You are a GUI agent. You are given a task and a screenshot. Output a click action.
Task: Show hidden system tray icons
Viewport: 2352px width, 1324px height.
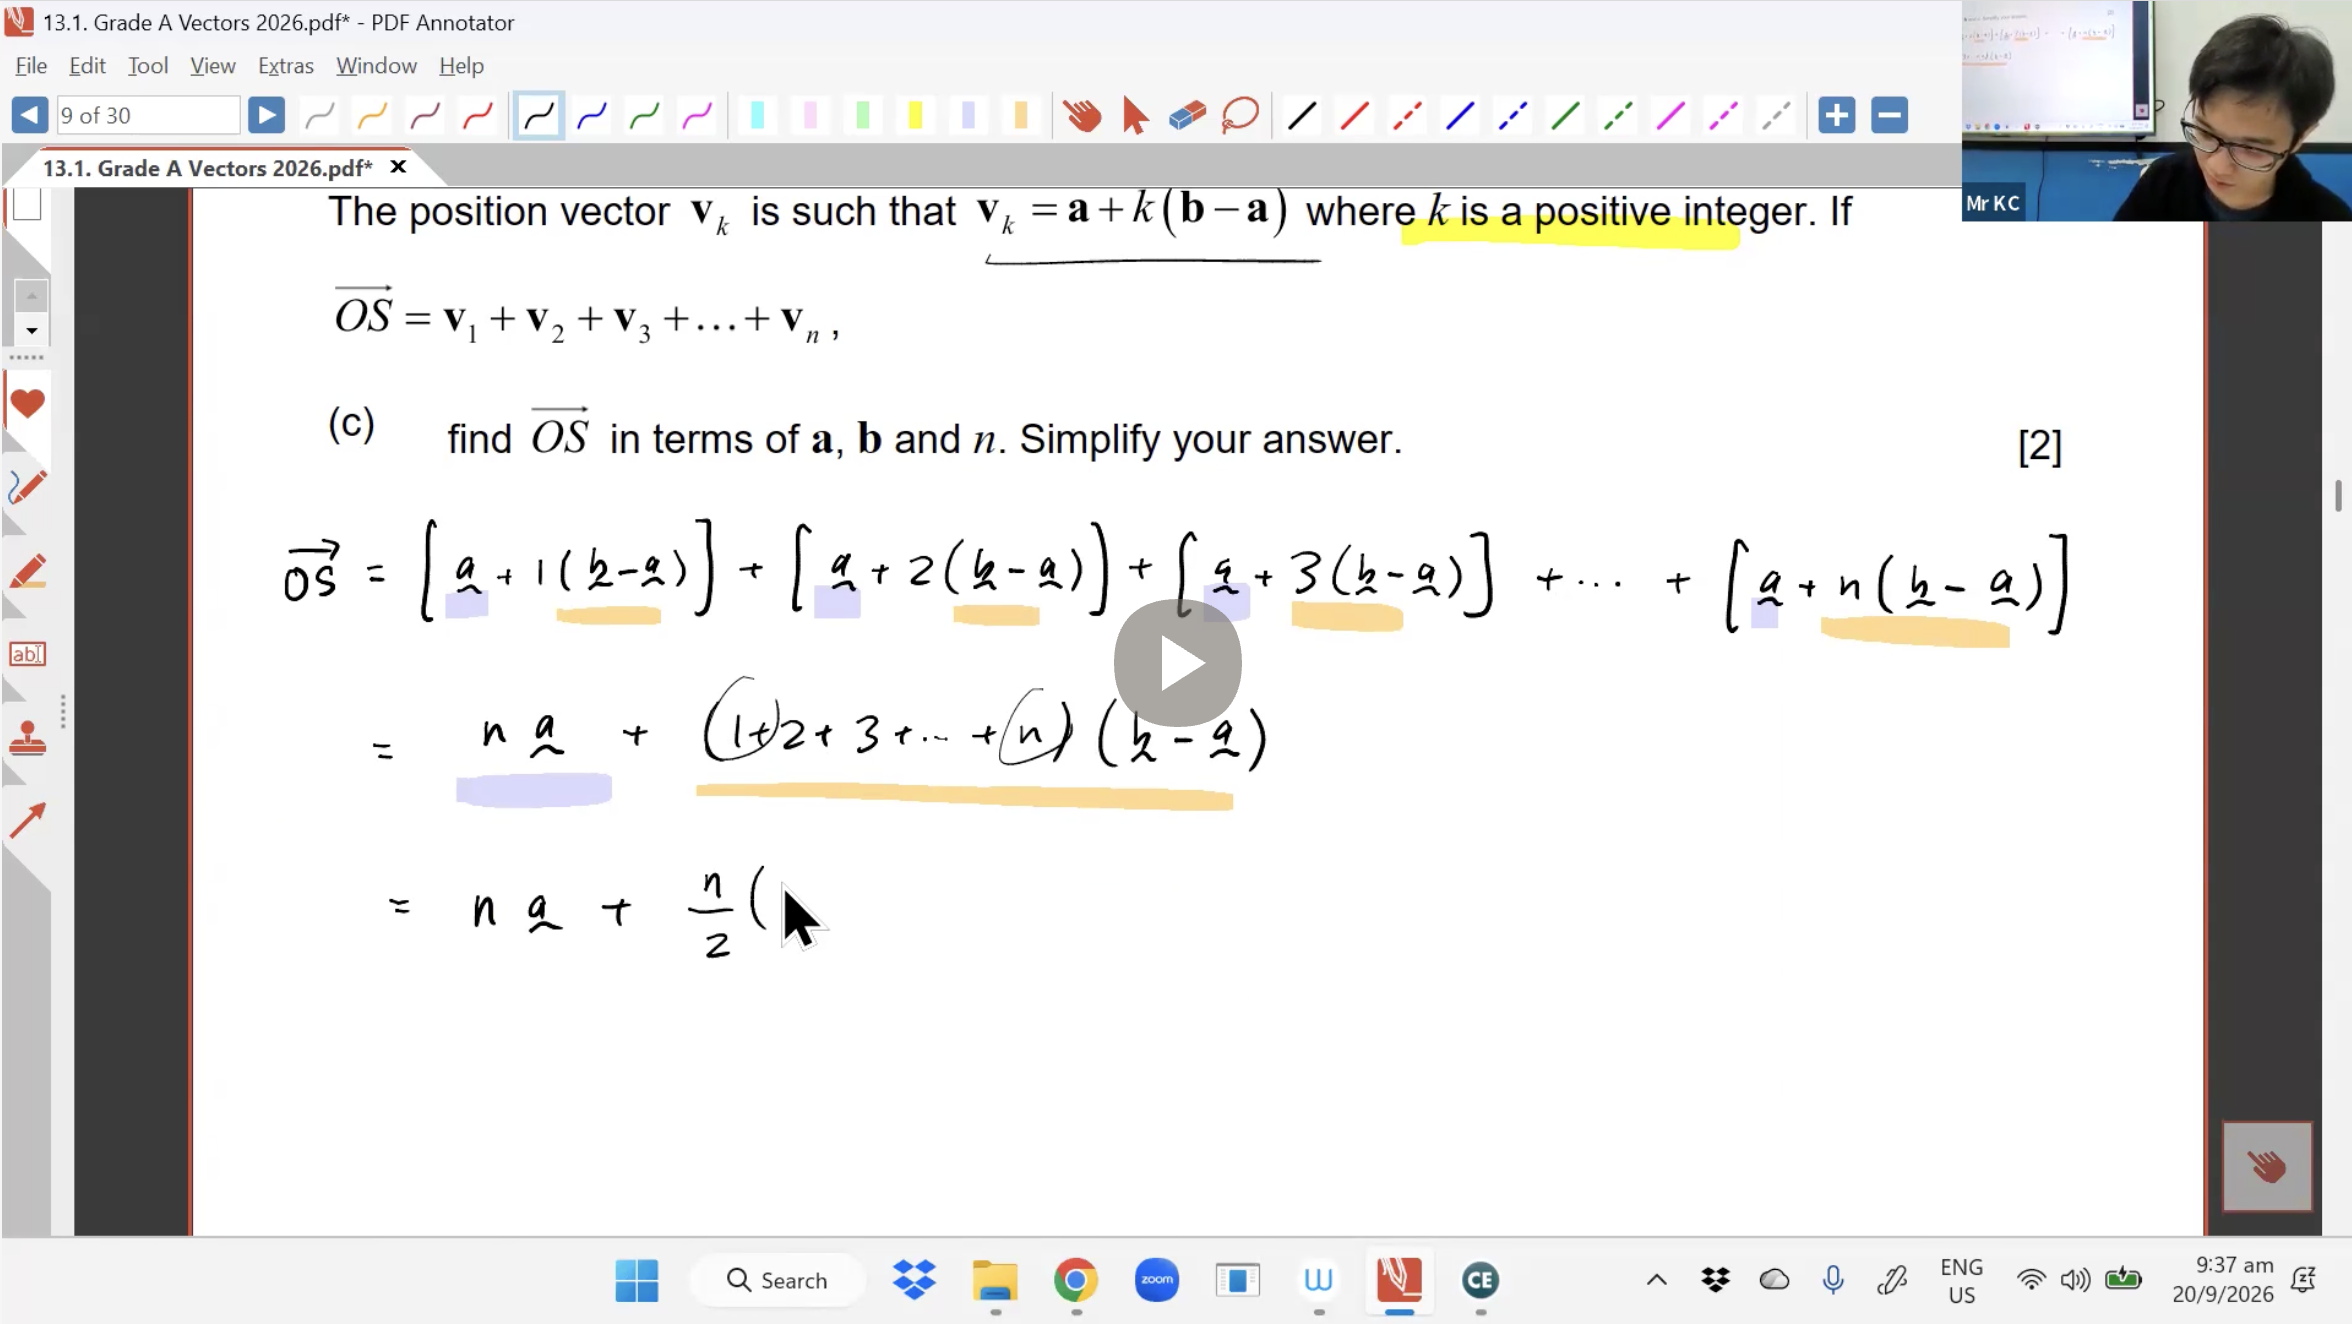(x=1656, y=1280)
